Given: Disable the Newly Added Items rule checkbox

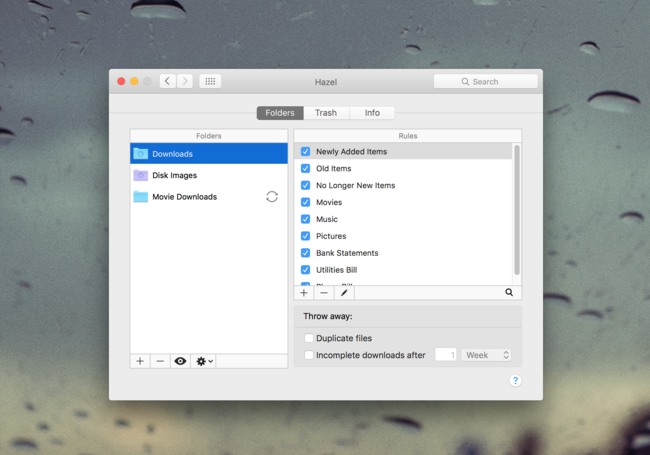Looking at the screenshot, I should tap(306, 152).
